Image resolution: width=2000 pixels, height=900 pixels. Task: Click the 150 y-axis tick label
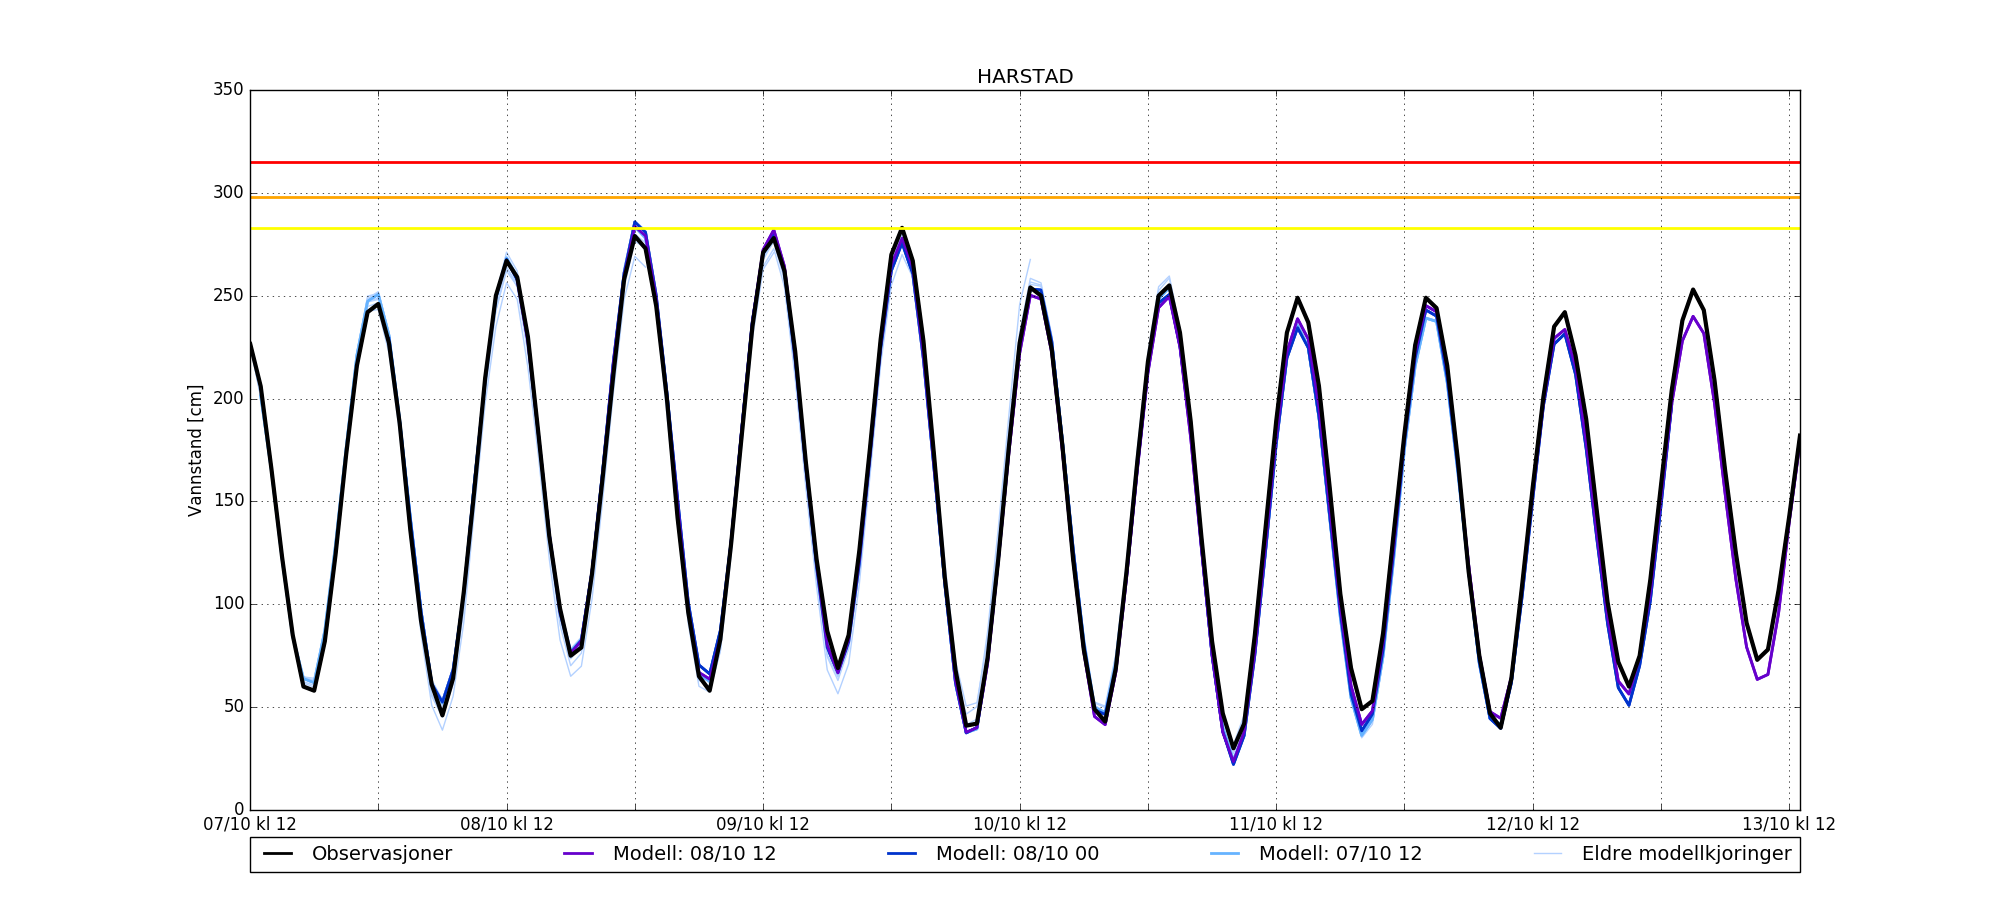tap(228, 501)
